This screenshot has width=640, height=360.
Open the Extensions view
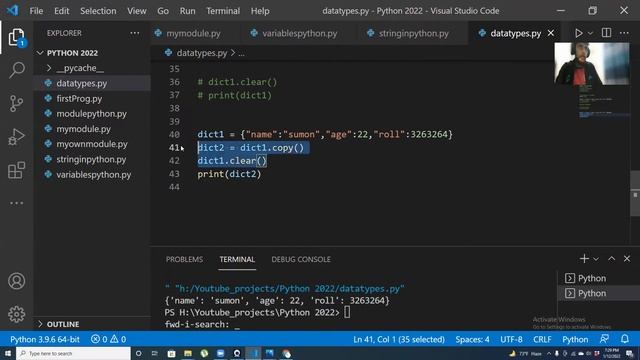point(16,170)
